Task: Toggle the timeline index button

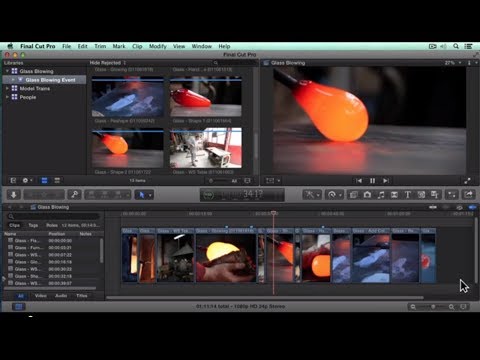Action: pos(19,306)
